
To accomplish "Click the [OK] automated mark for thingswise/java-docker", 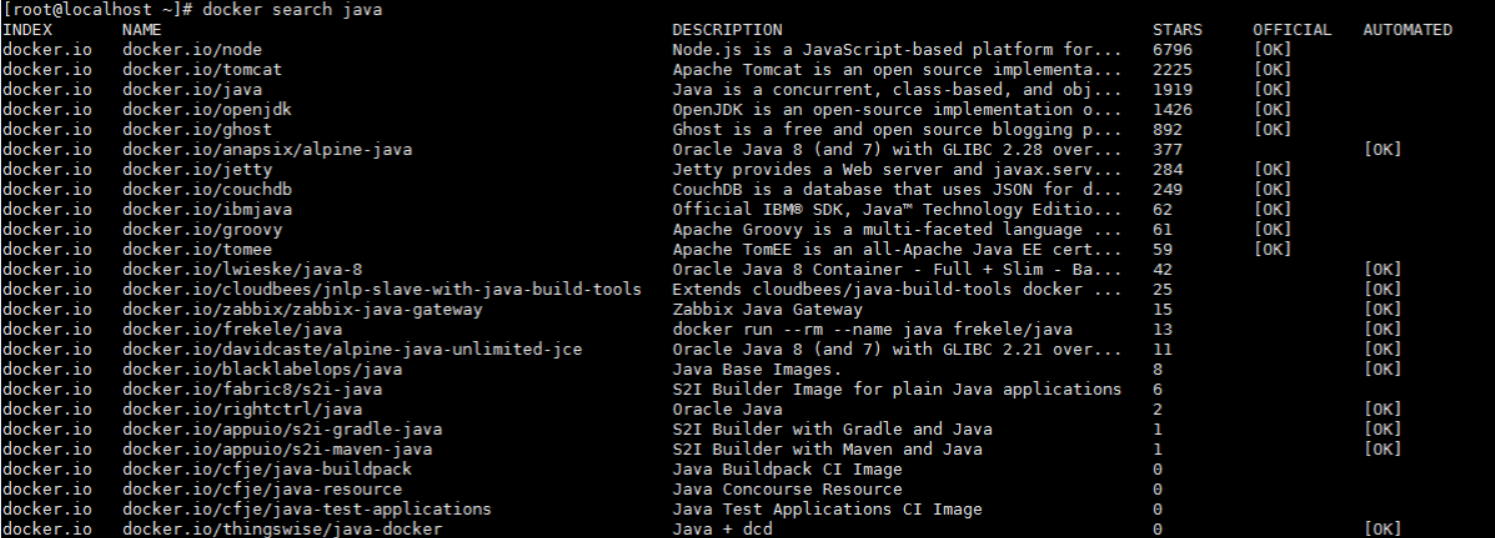I will (x=1382, y=529).
